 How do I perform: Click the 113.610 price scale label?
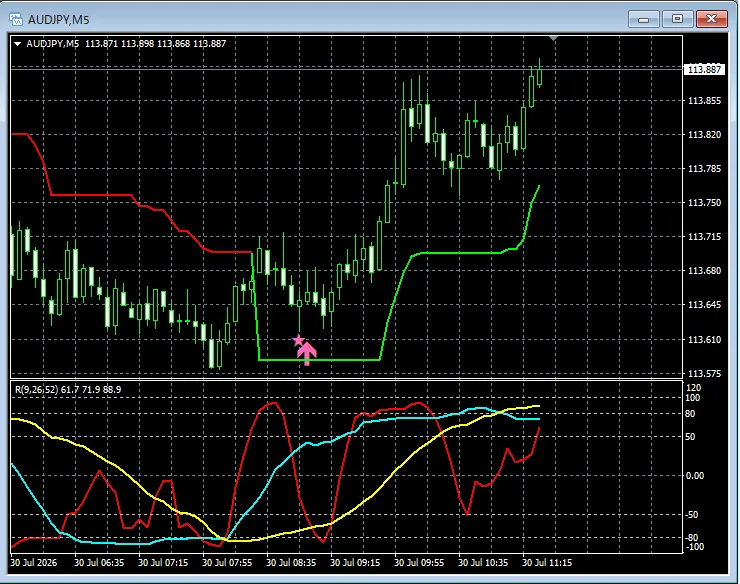704,339
